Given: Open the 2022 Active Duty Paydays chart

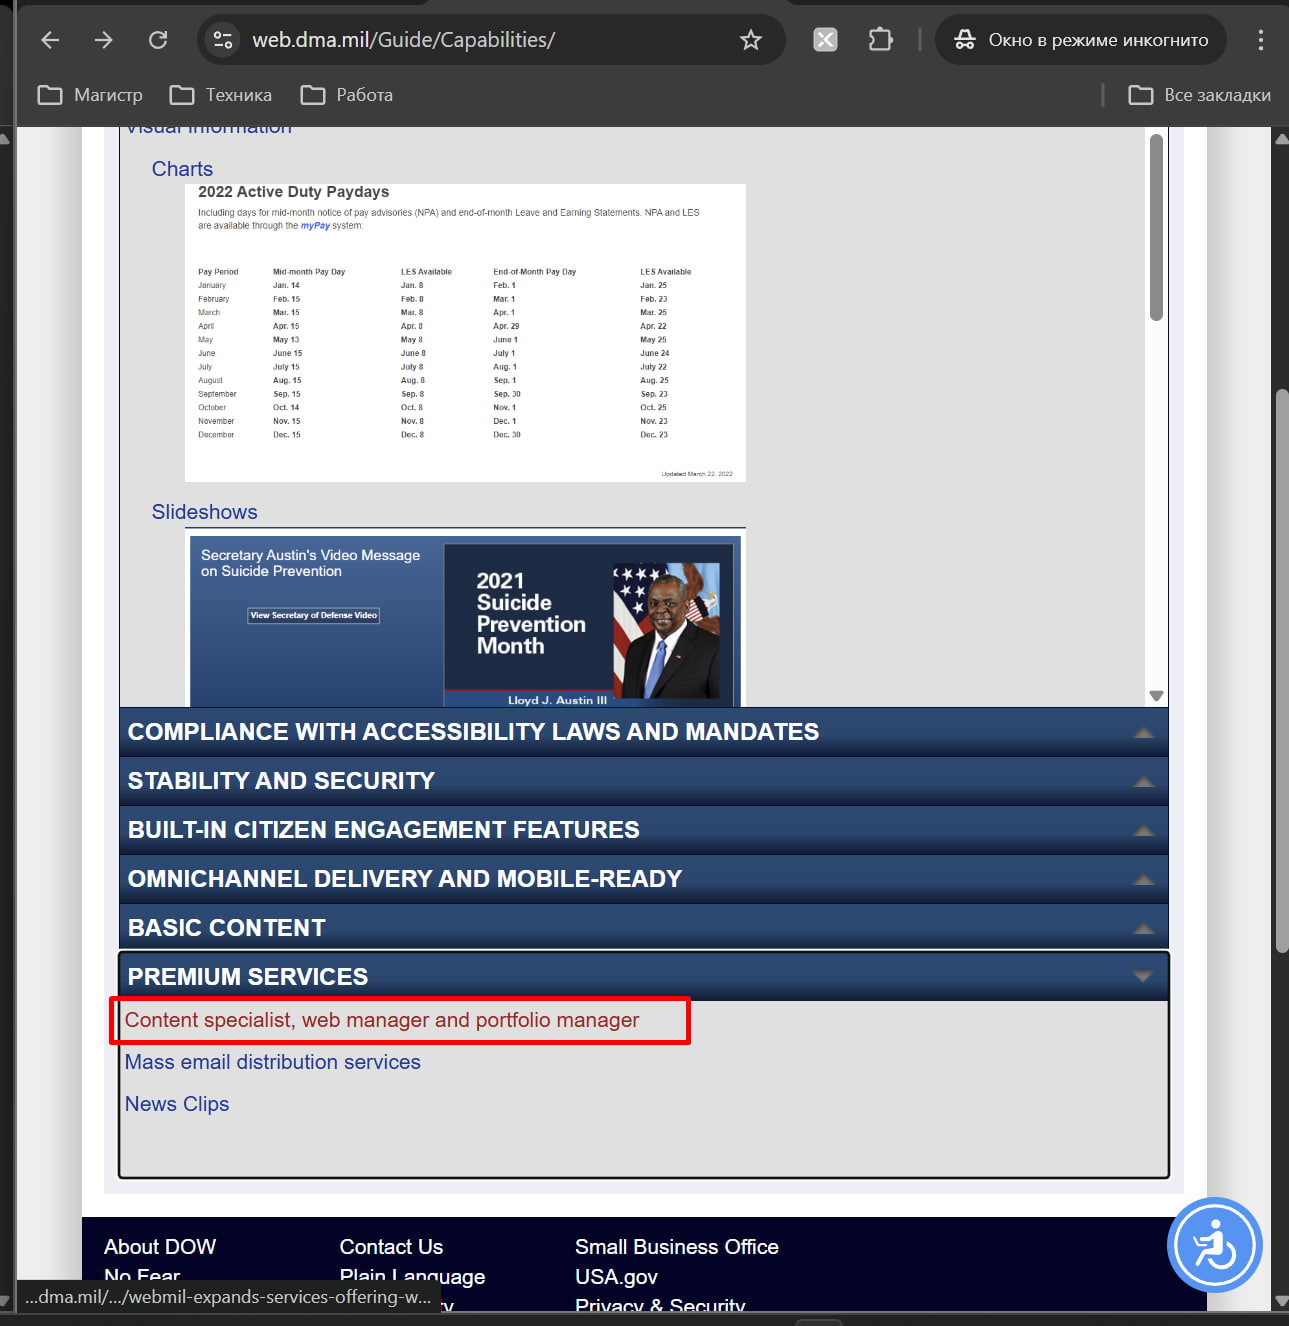Looking at the screenshot, I should [x=465, y=332].
